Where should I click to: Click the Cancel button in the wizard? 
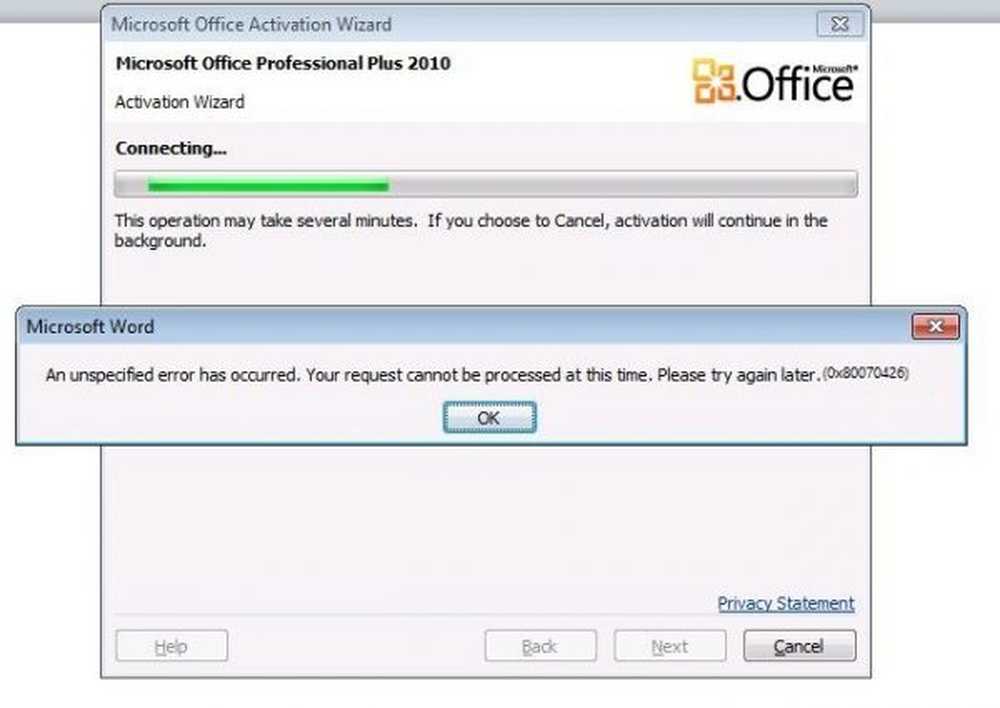click(x=800, y=646)
